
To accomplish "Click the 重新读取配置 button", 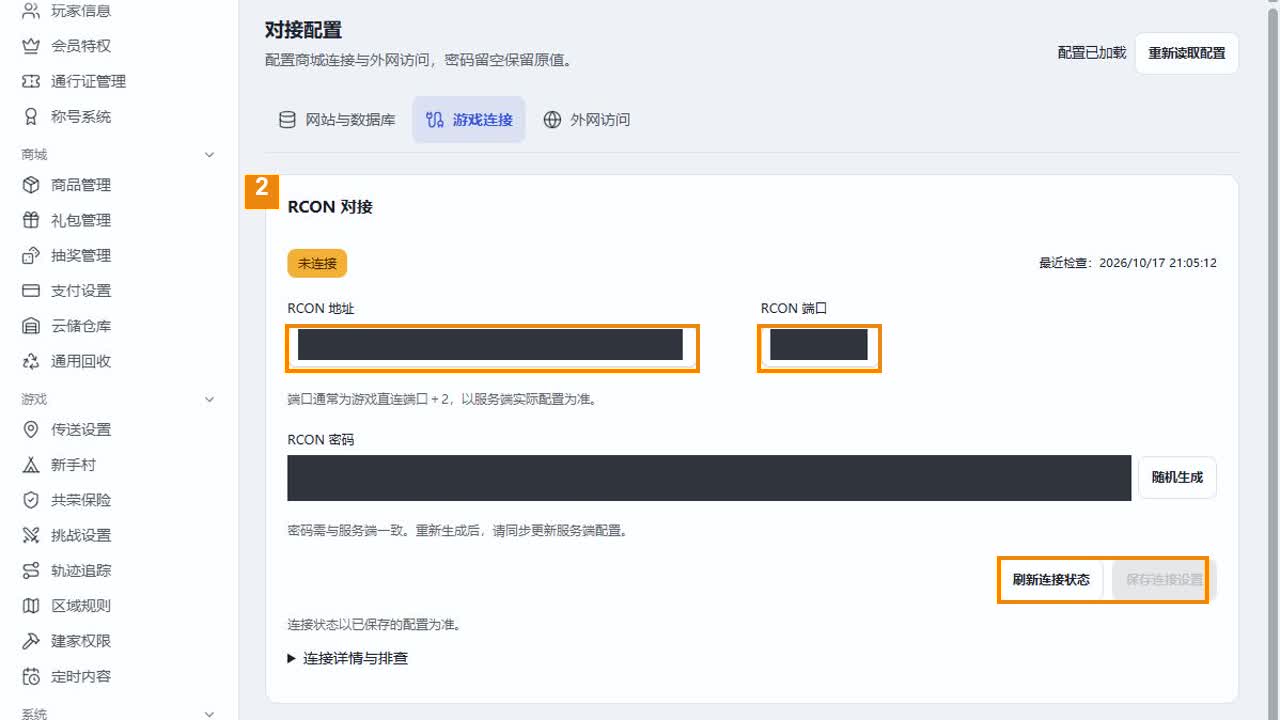I will click(x=1187, y=53).
